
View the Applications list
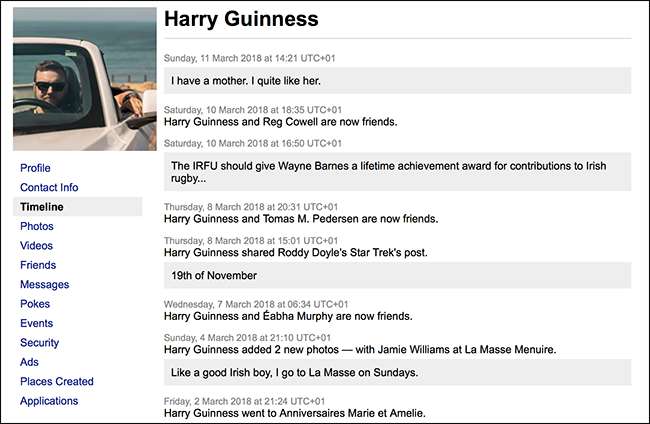49,401
